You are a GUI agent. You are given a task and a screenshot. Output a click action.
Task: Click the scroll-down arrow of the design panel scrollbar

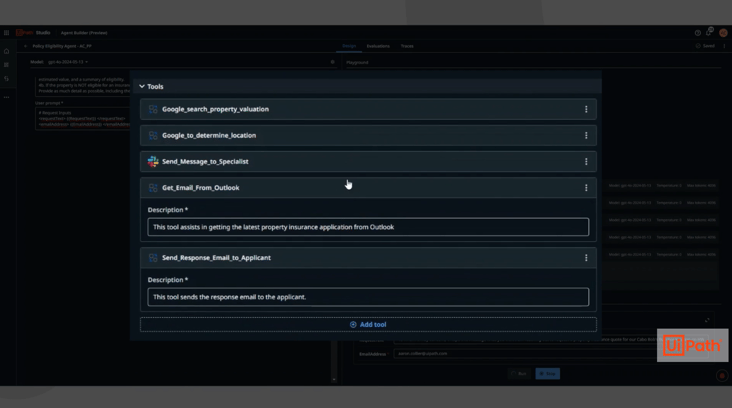334,380
